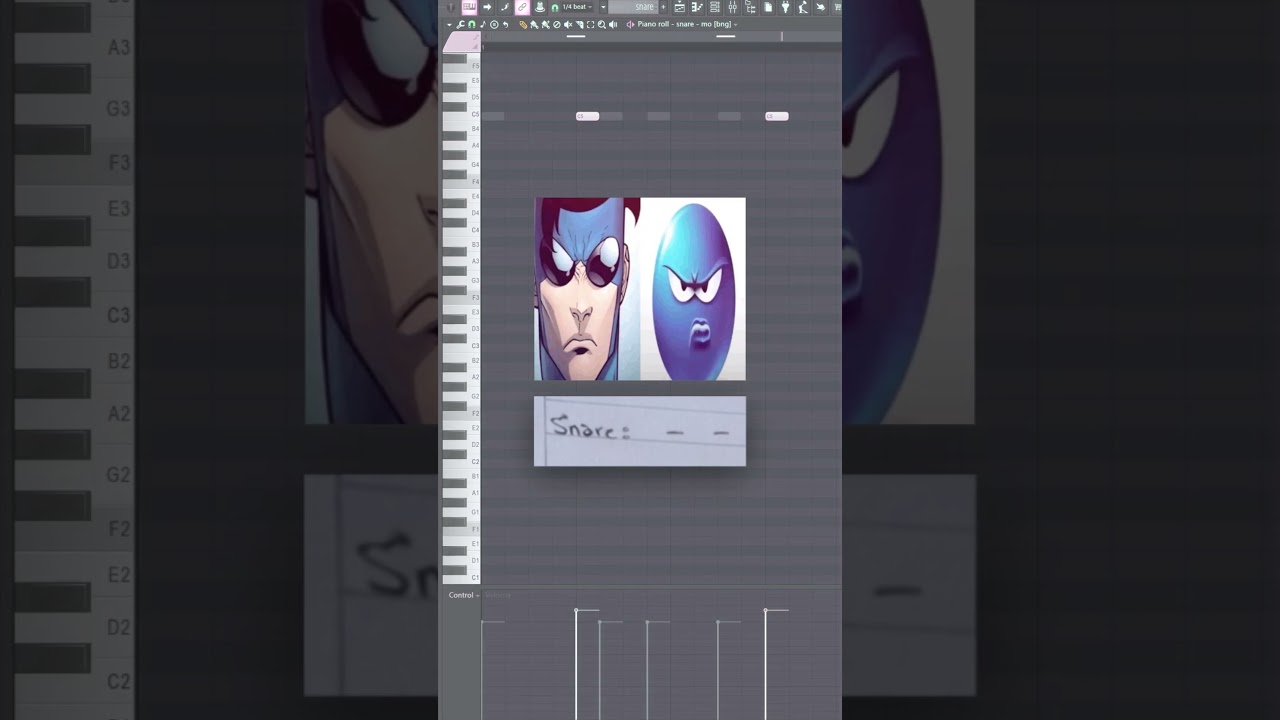The height and width of the screenshot is (720, 1280).
Task: Click the document page icon in top toolbar
Action: 768,7
